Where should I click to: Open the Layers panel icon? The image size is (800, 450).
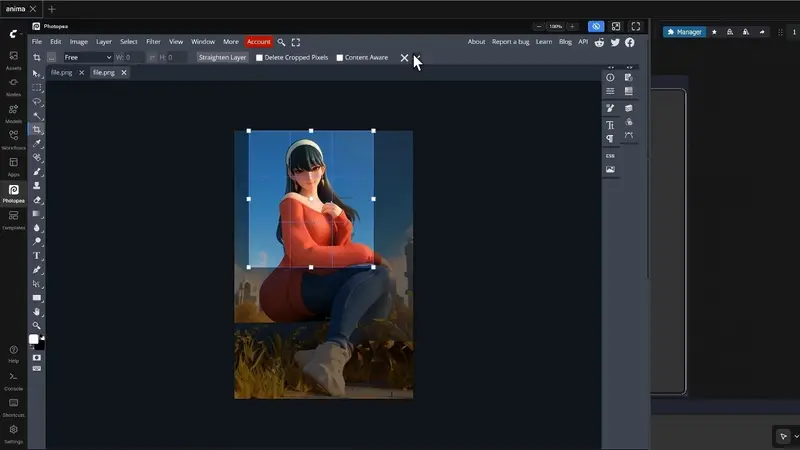pos(629,108)
